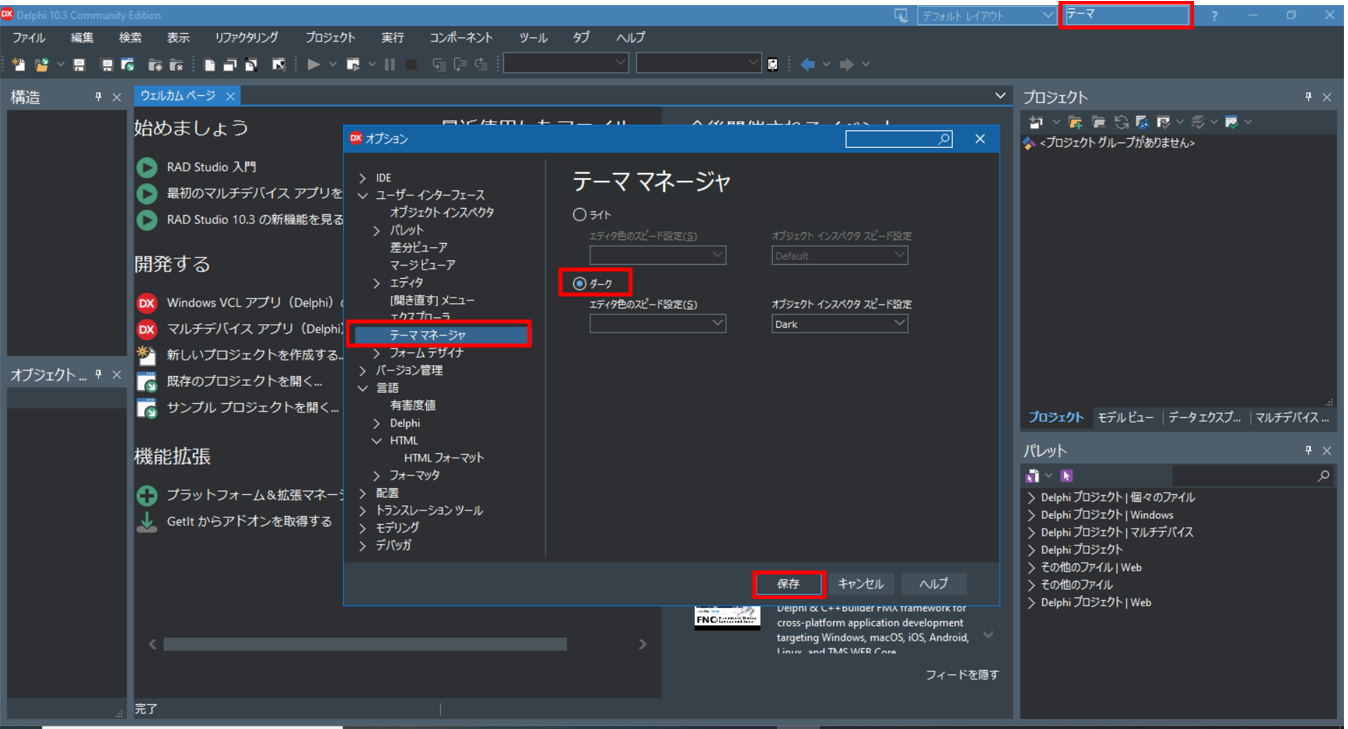Add a new folder in the Project panel
Screen dimensions: 1348x729
(x=1074, y=120)
